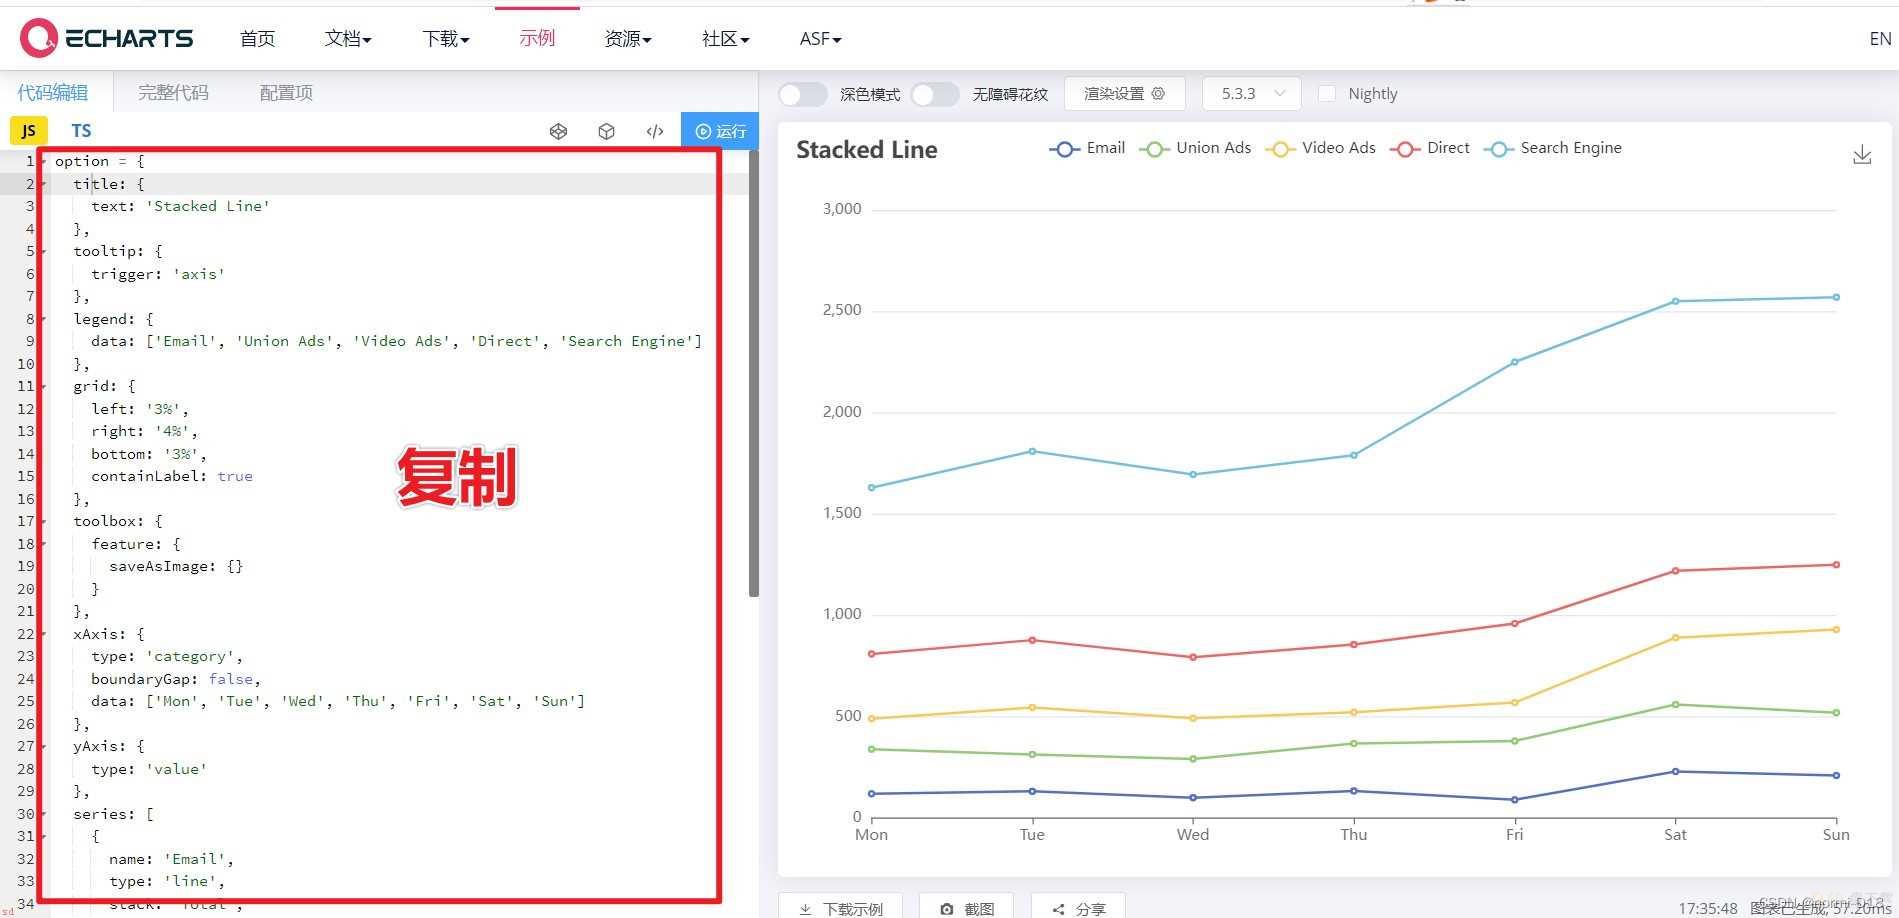The width and height of the screenshot is (1899, 918).
Task: Expand the ASF menu
Action: [820, 38]
